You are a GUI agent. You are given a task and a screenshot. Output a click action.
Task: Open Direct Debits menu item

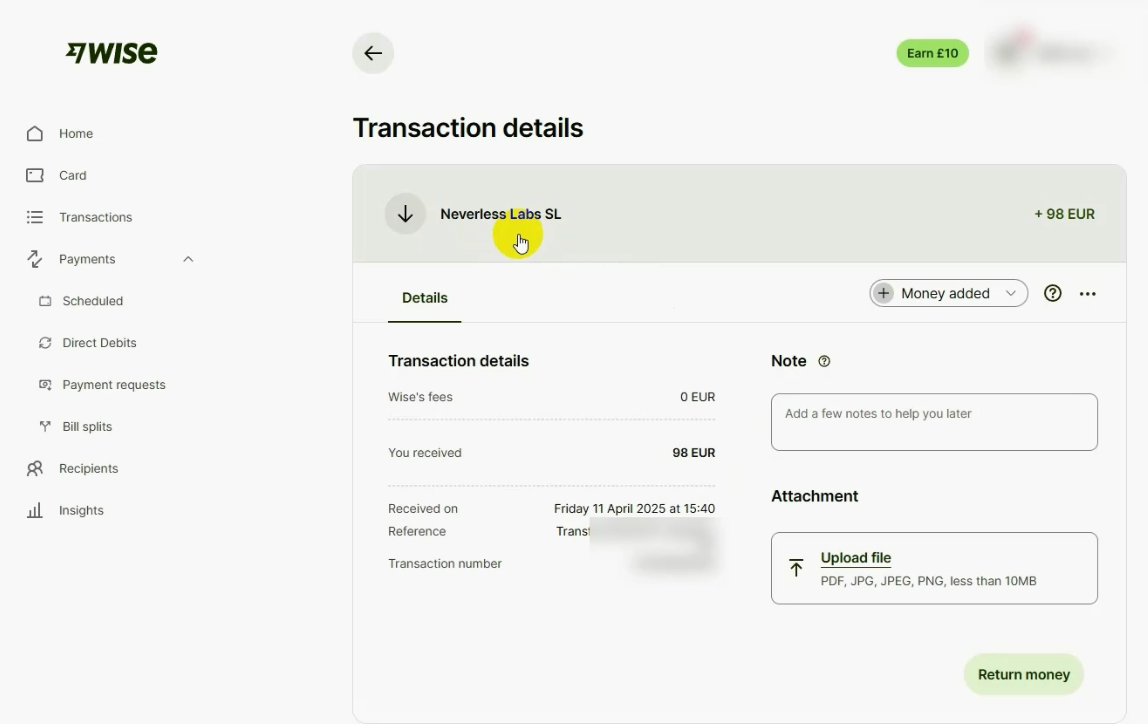tap(99, 343)
